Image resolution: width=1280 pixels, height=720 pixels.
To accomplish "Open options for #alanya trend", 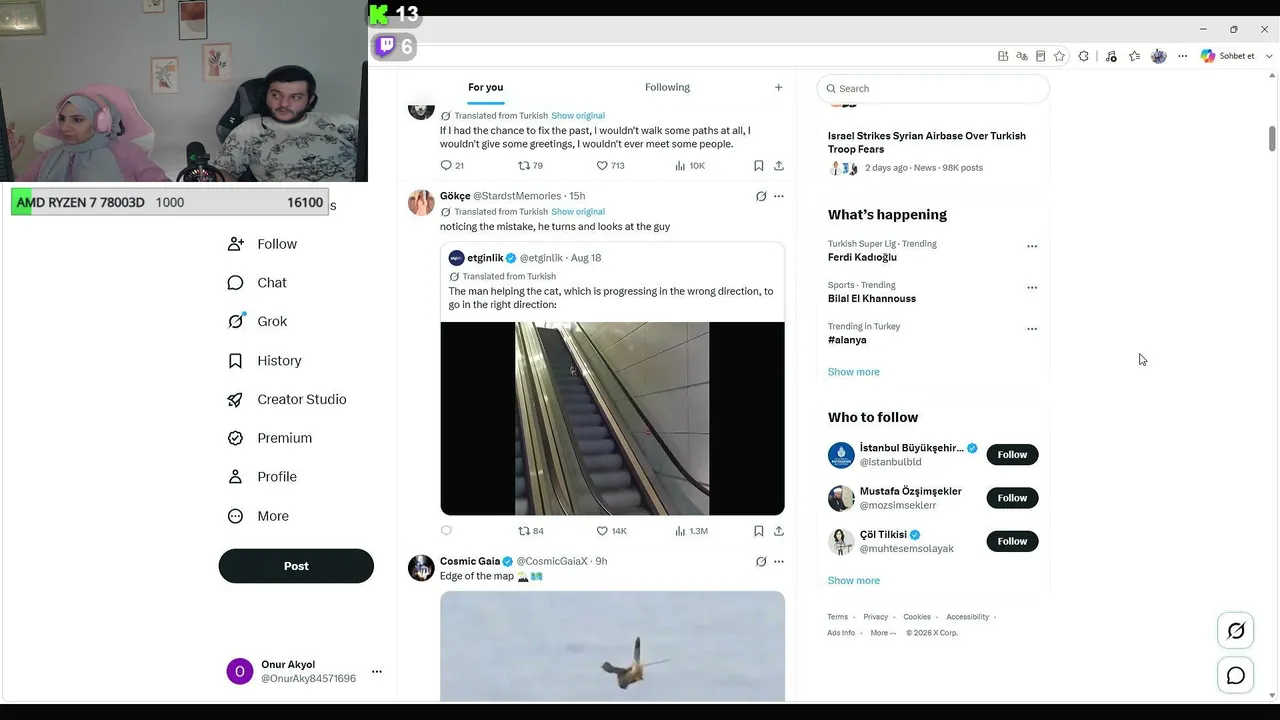I will point(1032,329).
